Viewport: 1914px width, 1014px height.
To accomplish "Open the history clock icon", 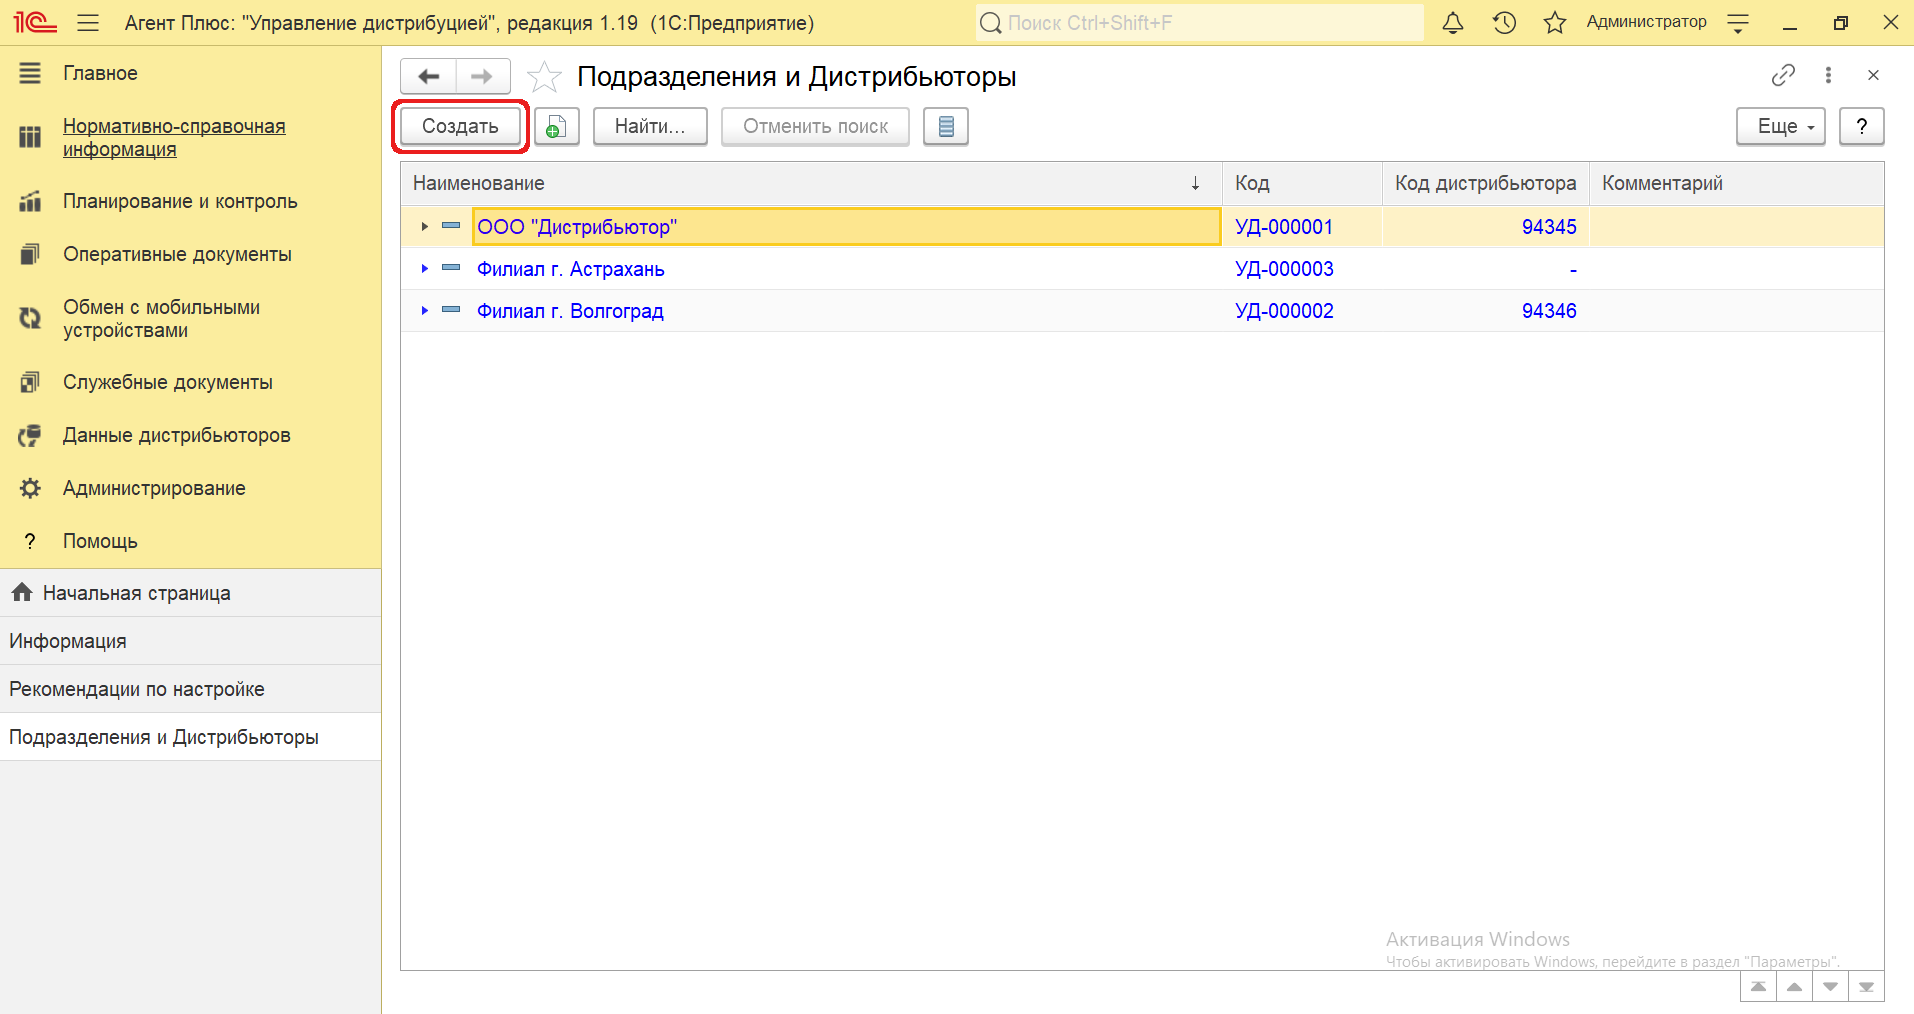I will tap(1504, 23).
